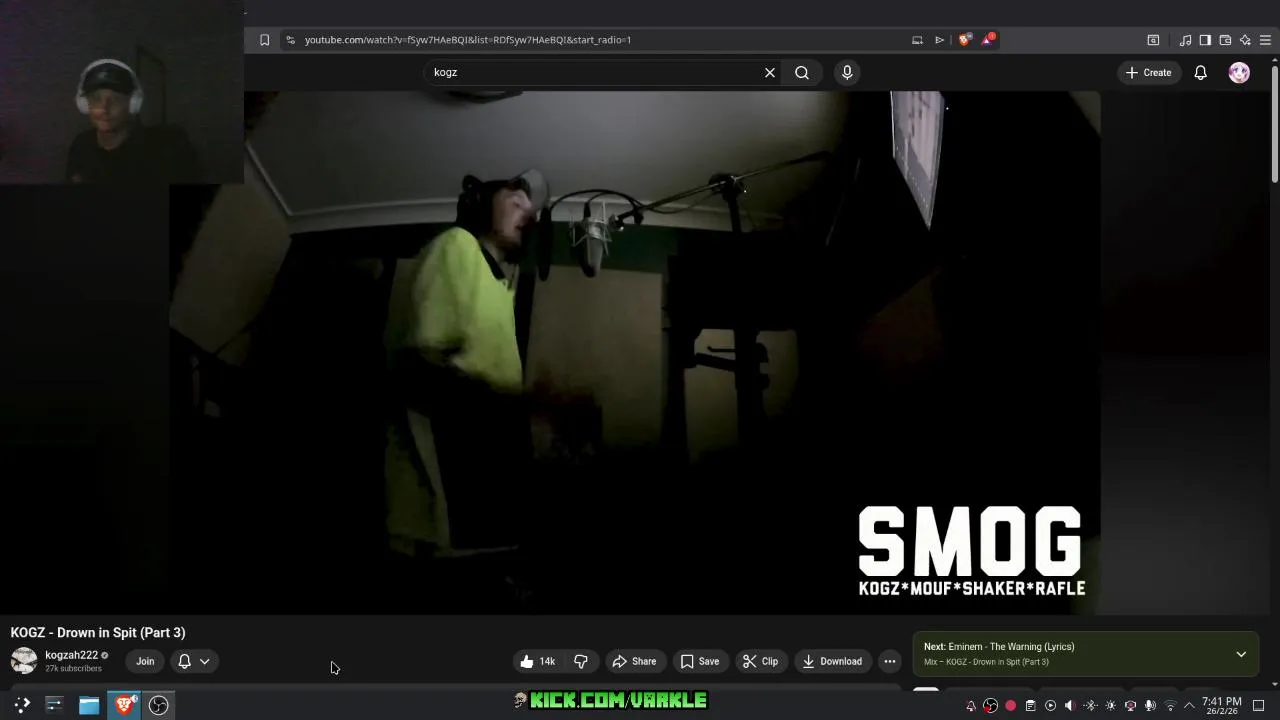Screen dimensions: 1280x720
Task: Toggle the browser sidebar panel icon
Action: (x=1205, y=40)
